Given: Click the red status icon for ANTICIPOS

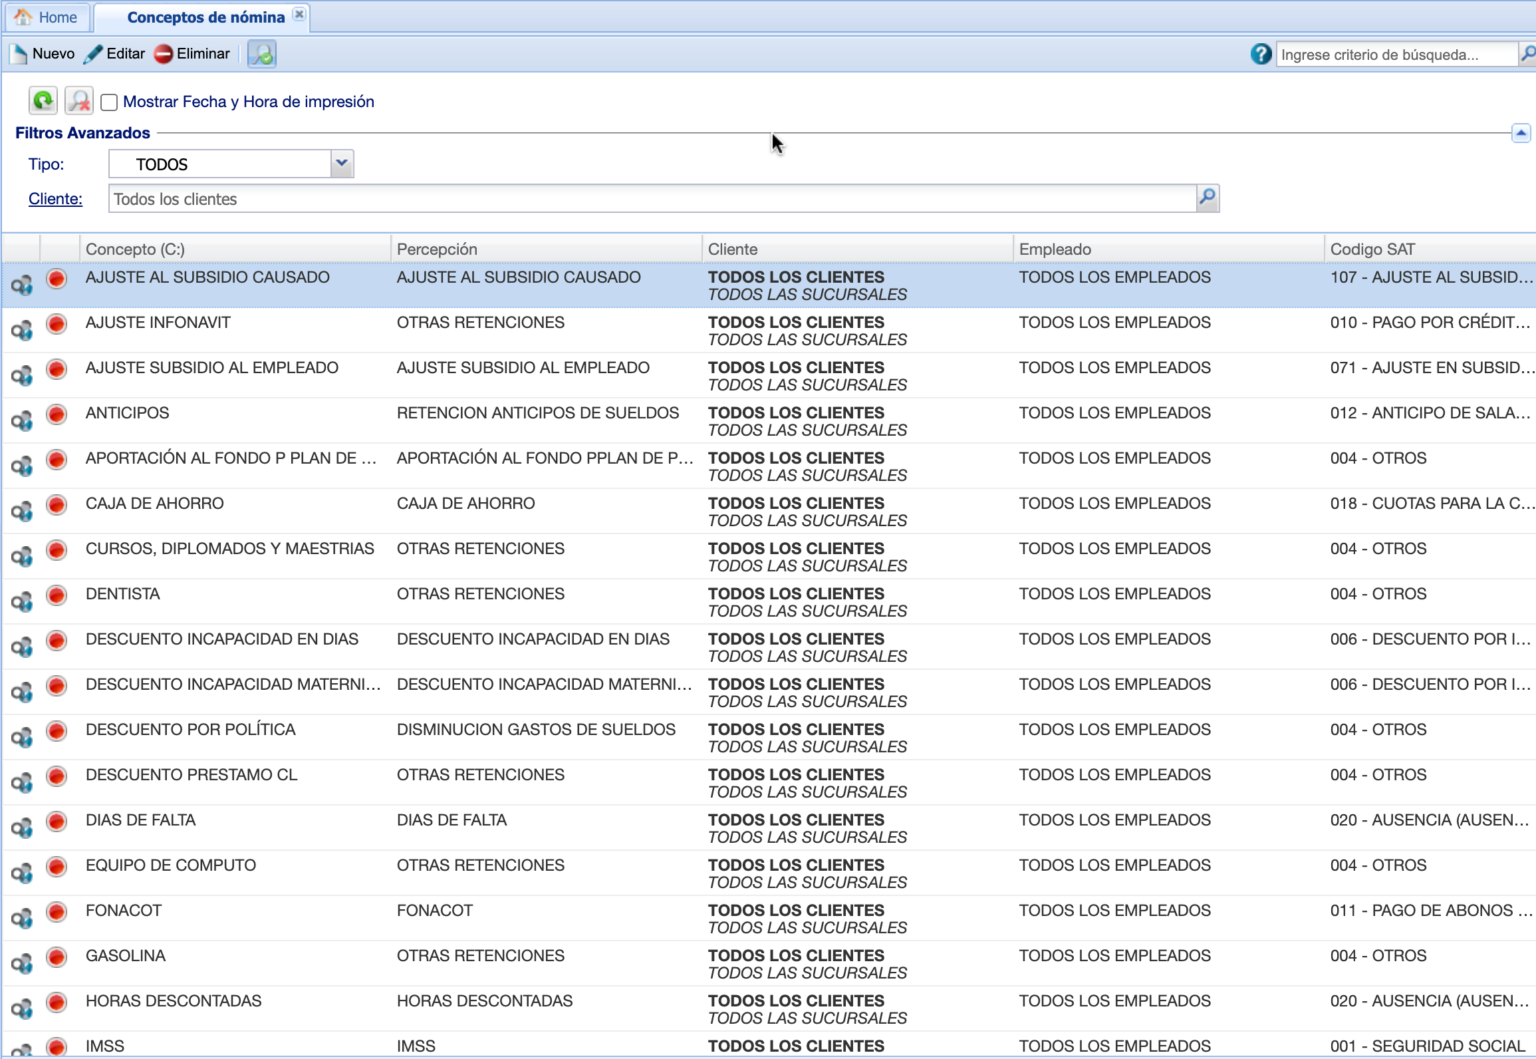Looking at the screenshot, I should (x=57, y=414).
